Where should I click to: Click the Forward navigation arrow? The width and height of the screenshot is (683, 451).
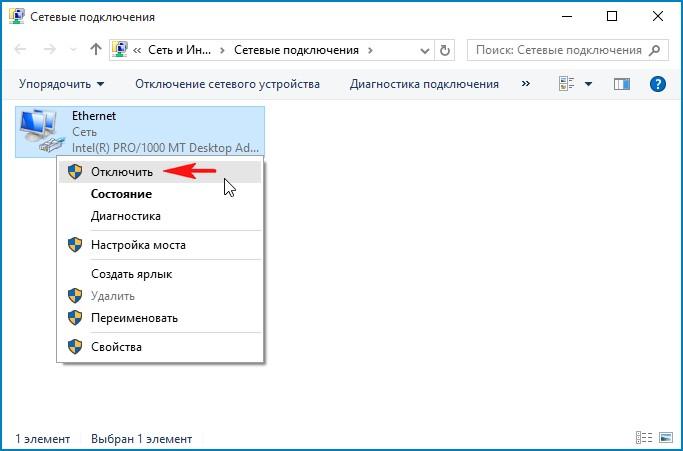click(50, 50)
